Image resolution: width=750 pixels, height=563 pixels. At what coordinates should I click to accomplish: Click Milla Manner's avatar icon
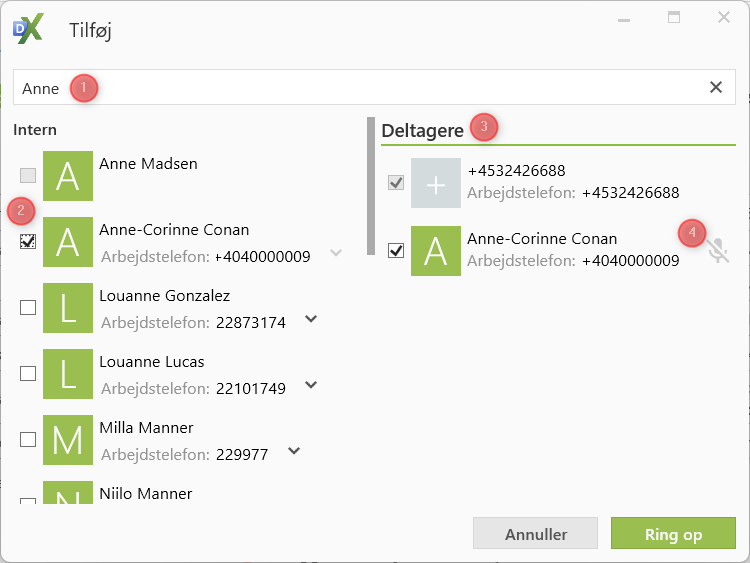(x=67, y=440)
